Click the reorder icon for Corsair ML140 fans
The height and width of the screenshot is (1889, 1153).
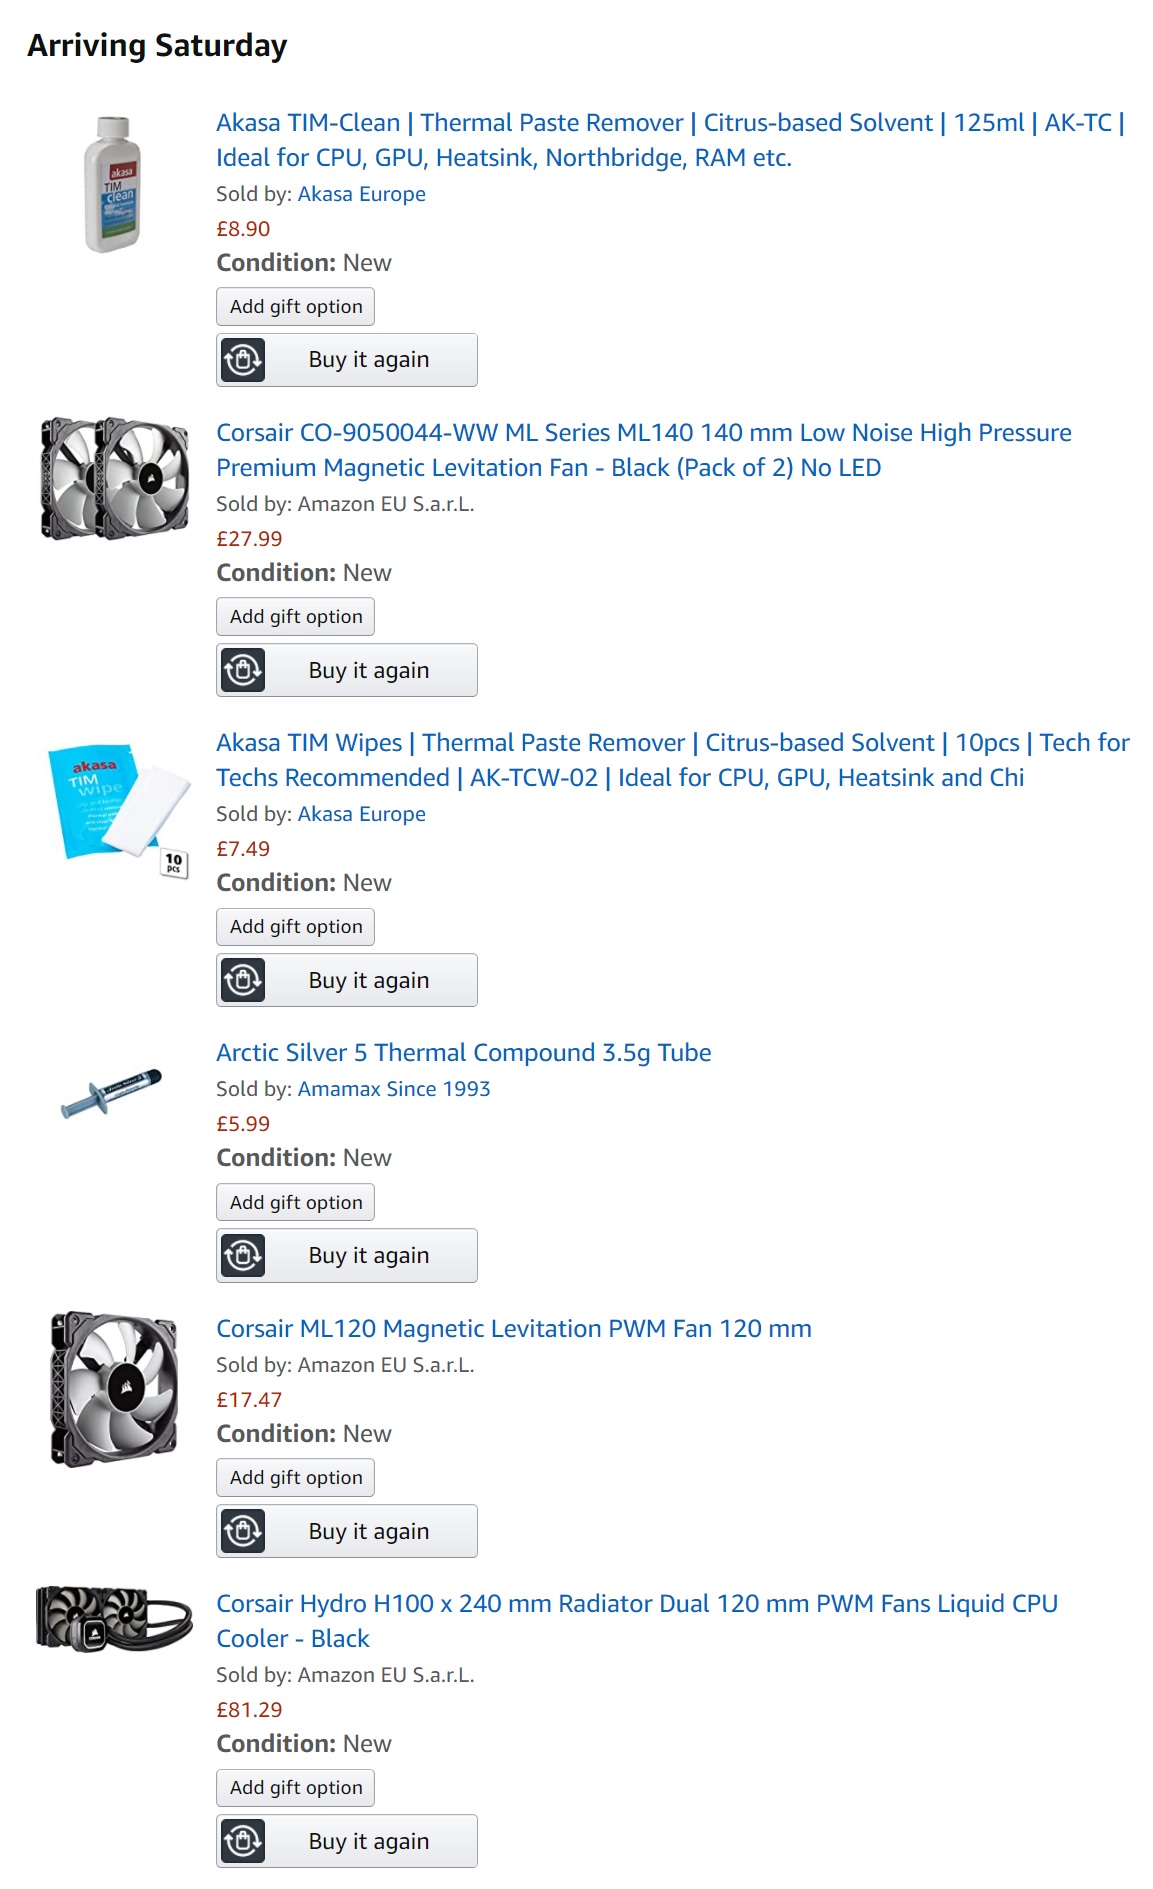(243, 670)
